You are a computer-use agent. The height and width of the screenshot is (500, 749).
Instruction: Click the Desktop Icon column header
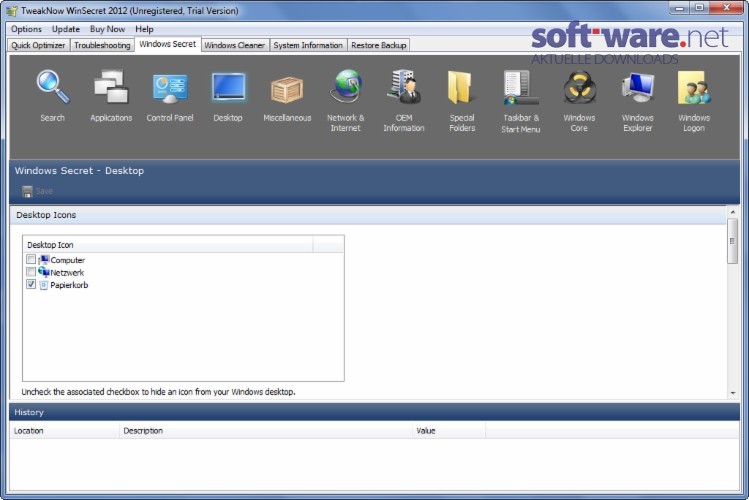pyautogui.click(x=168, y=245)
